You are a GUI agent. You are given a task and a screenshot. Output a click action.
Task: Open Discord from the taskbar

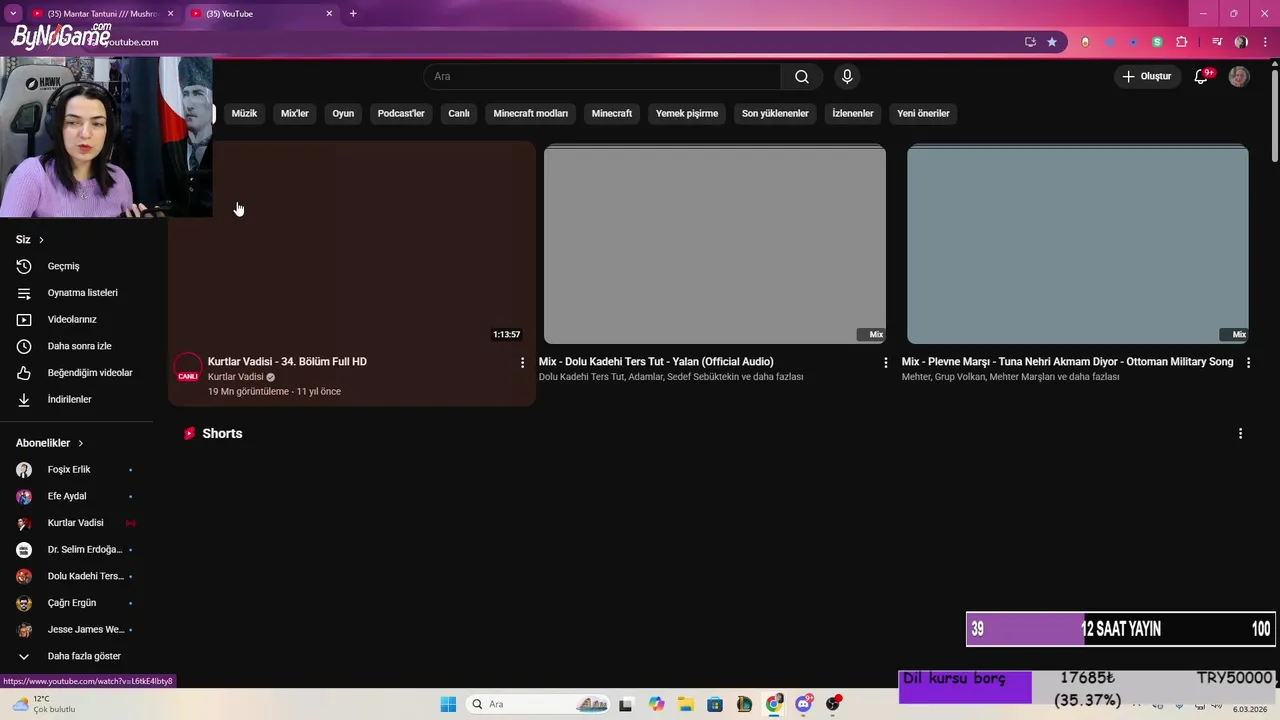[803, 704]
